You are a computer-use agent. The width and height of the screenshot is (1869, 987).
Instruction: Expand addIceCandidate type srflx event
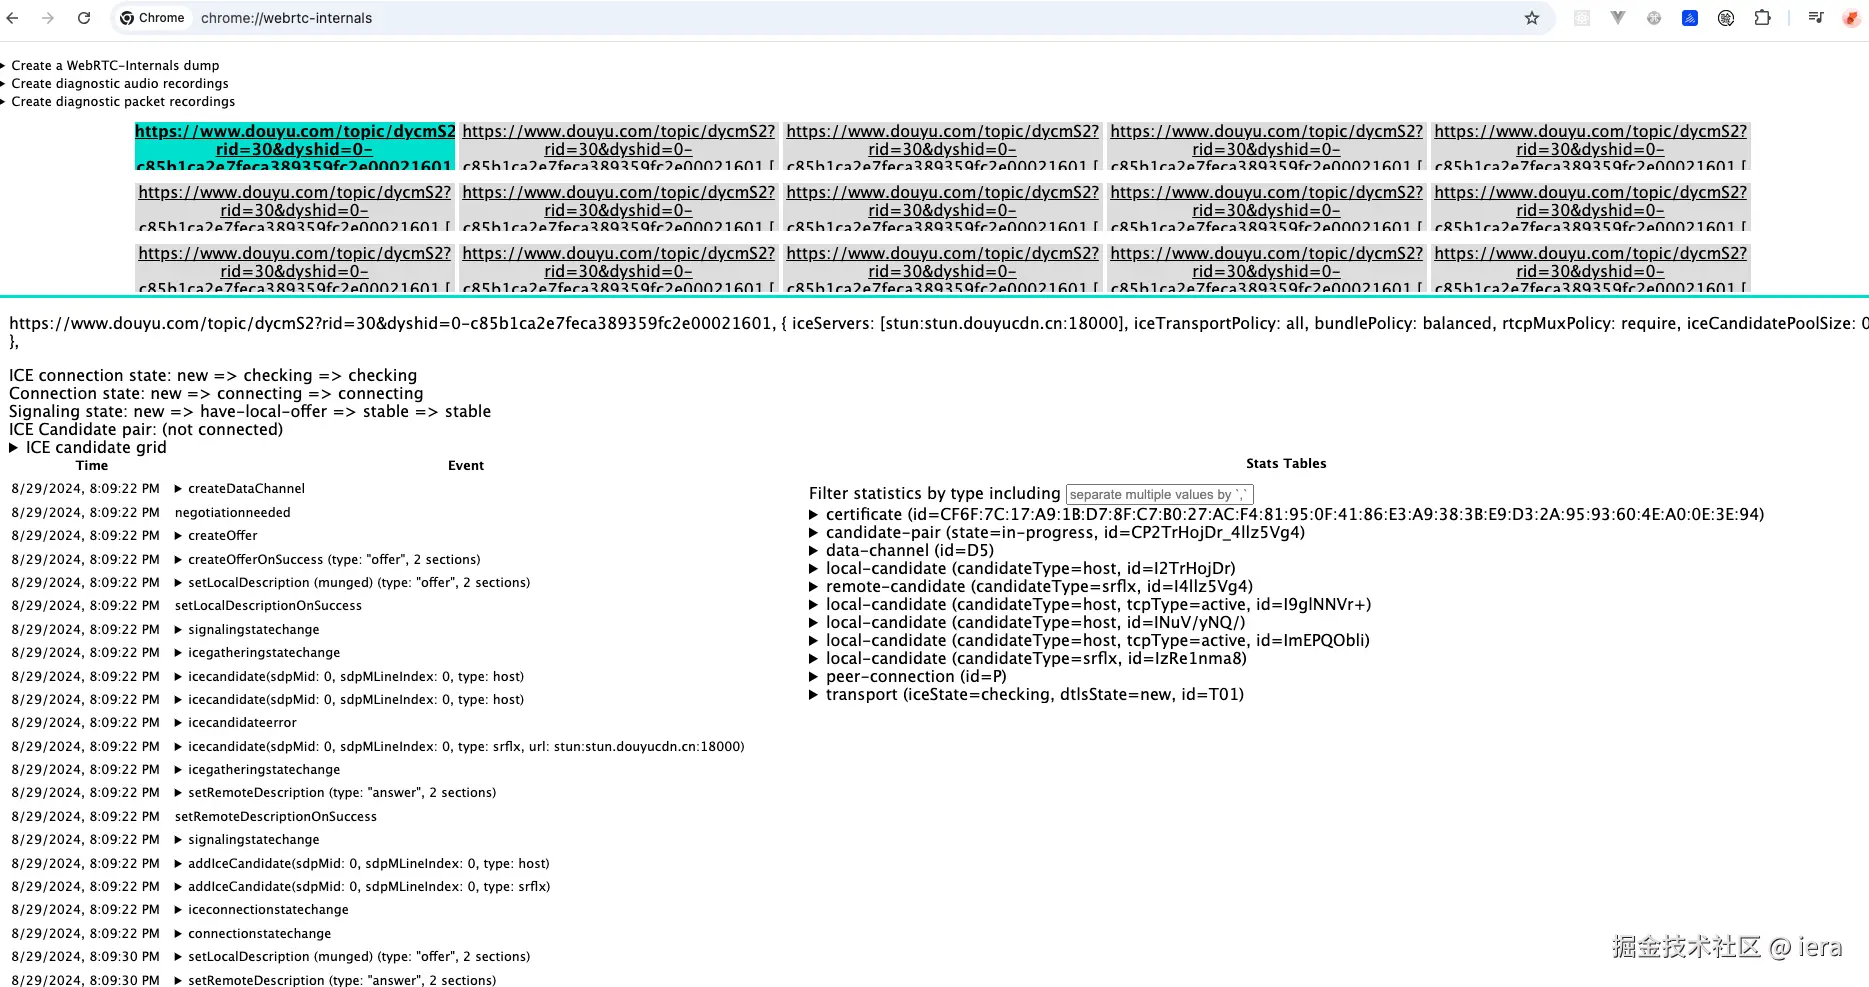click(362, 887)
